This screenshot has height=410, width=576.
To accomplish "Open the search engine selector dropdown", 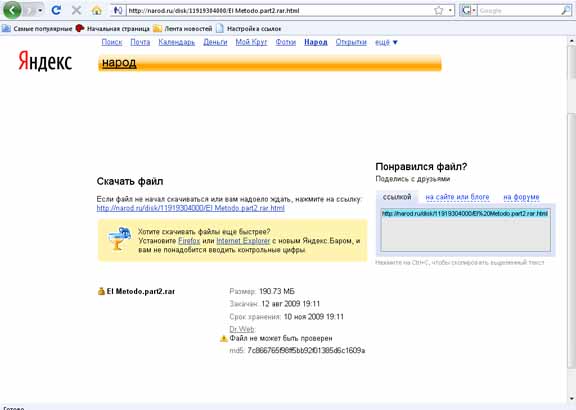I will [469, 11].
